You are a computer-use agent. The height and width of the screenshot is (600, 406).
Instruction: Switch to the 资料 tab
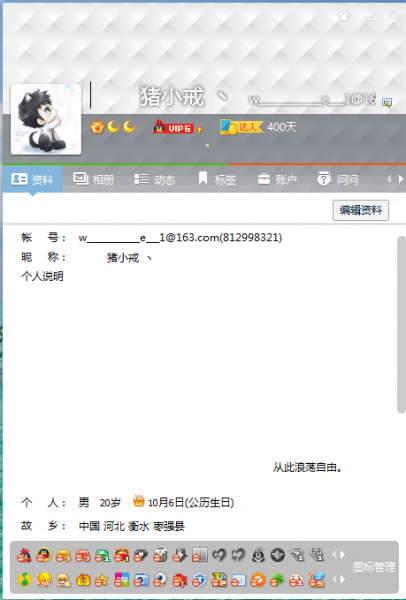coord(33,179)
